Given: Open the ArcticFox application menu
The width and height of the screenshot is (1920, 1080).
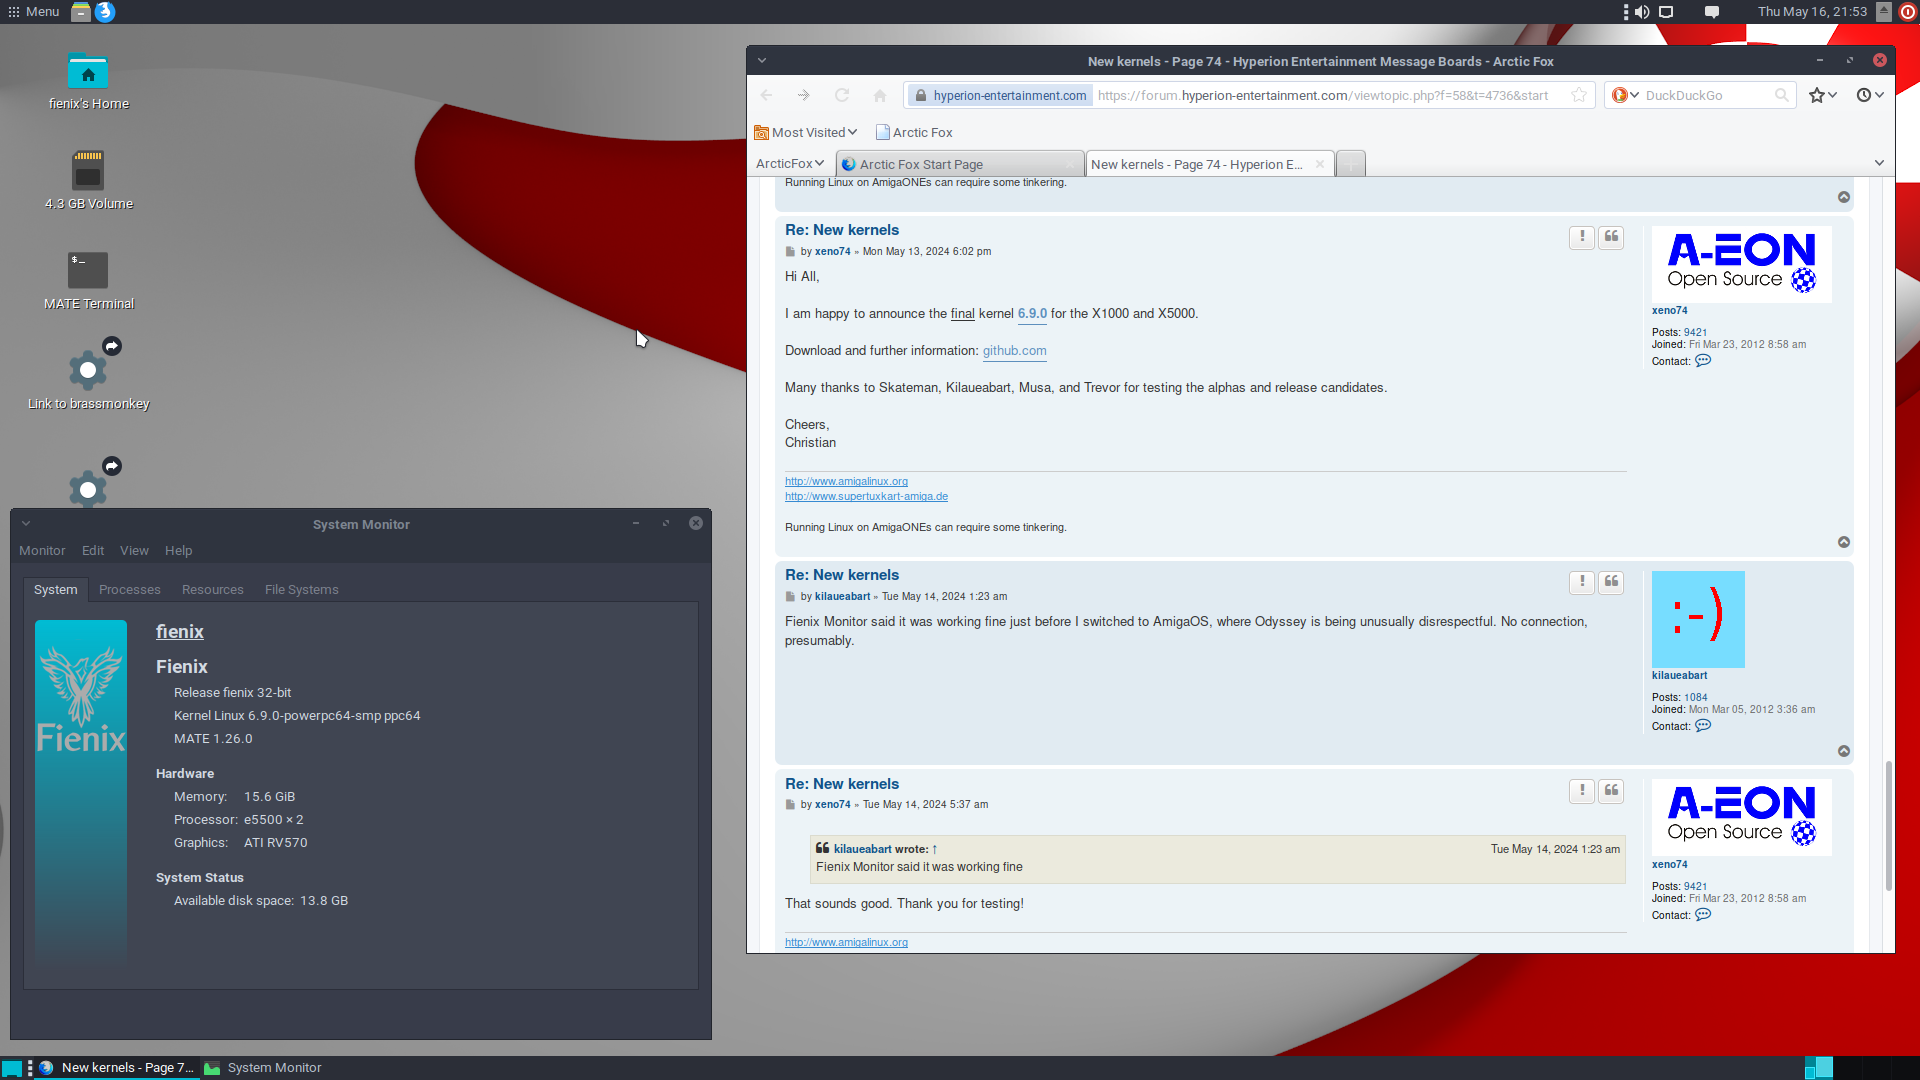Looking at the screenshot, I should tap(790, 163).
